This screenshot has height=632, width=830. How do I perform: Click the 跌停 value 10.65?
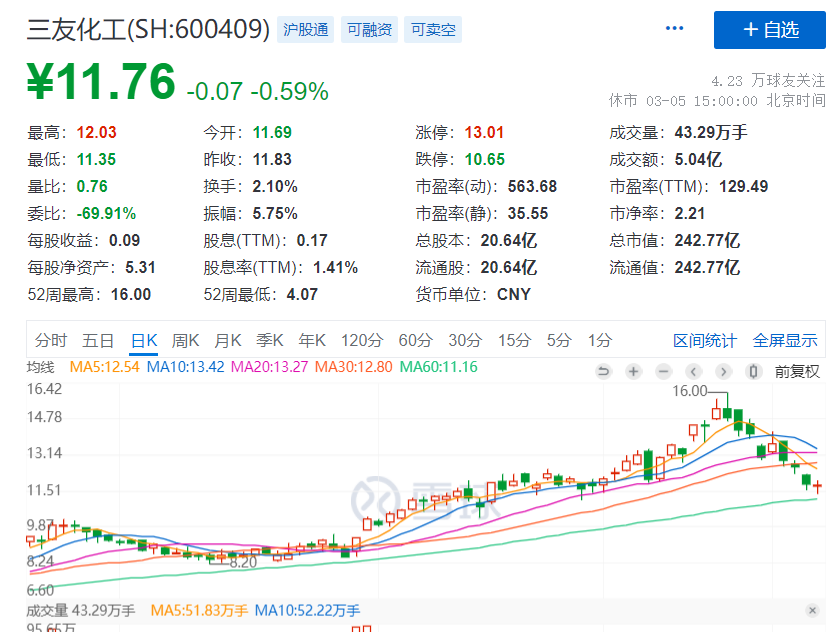(485, 159)
